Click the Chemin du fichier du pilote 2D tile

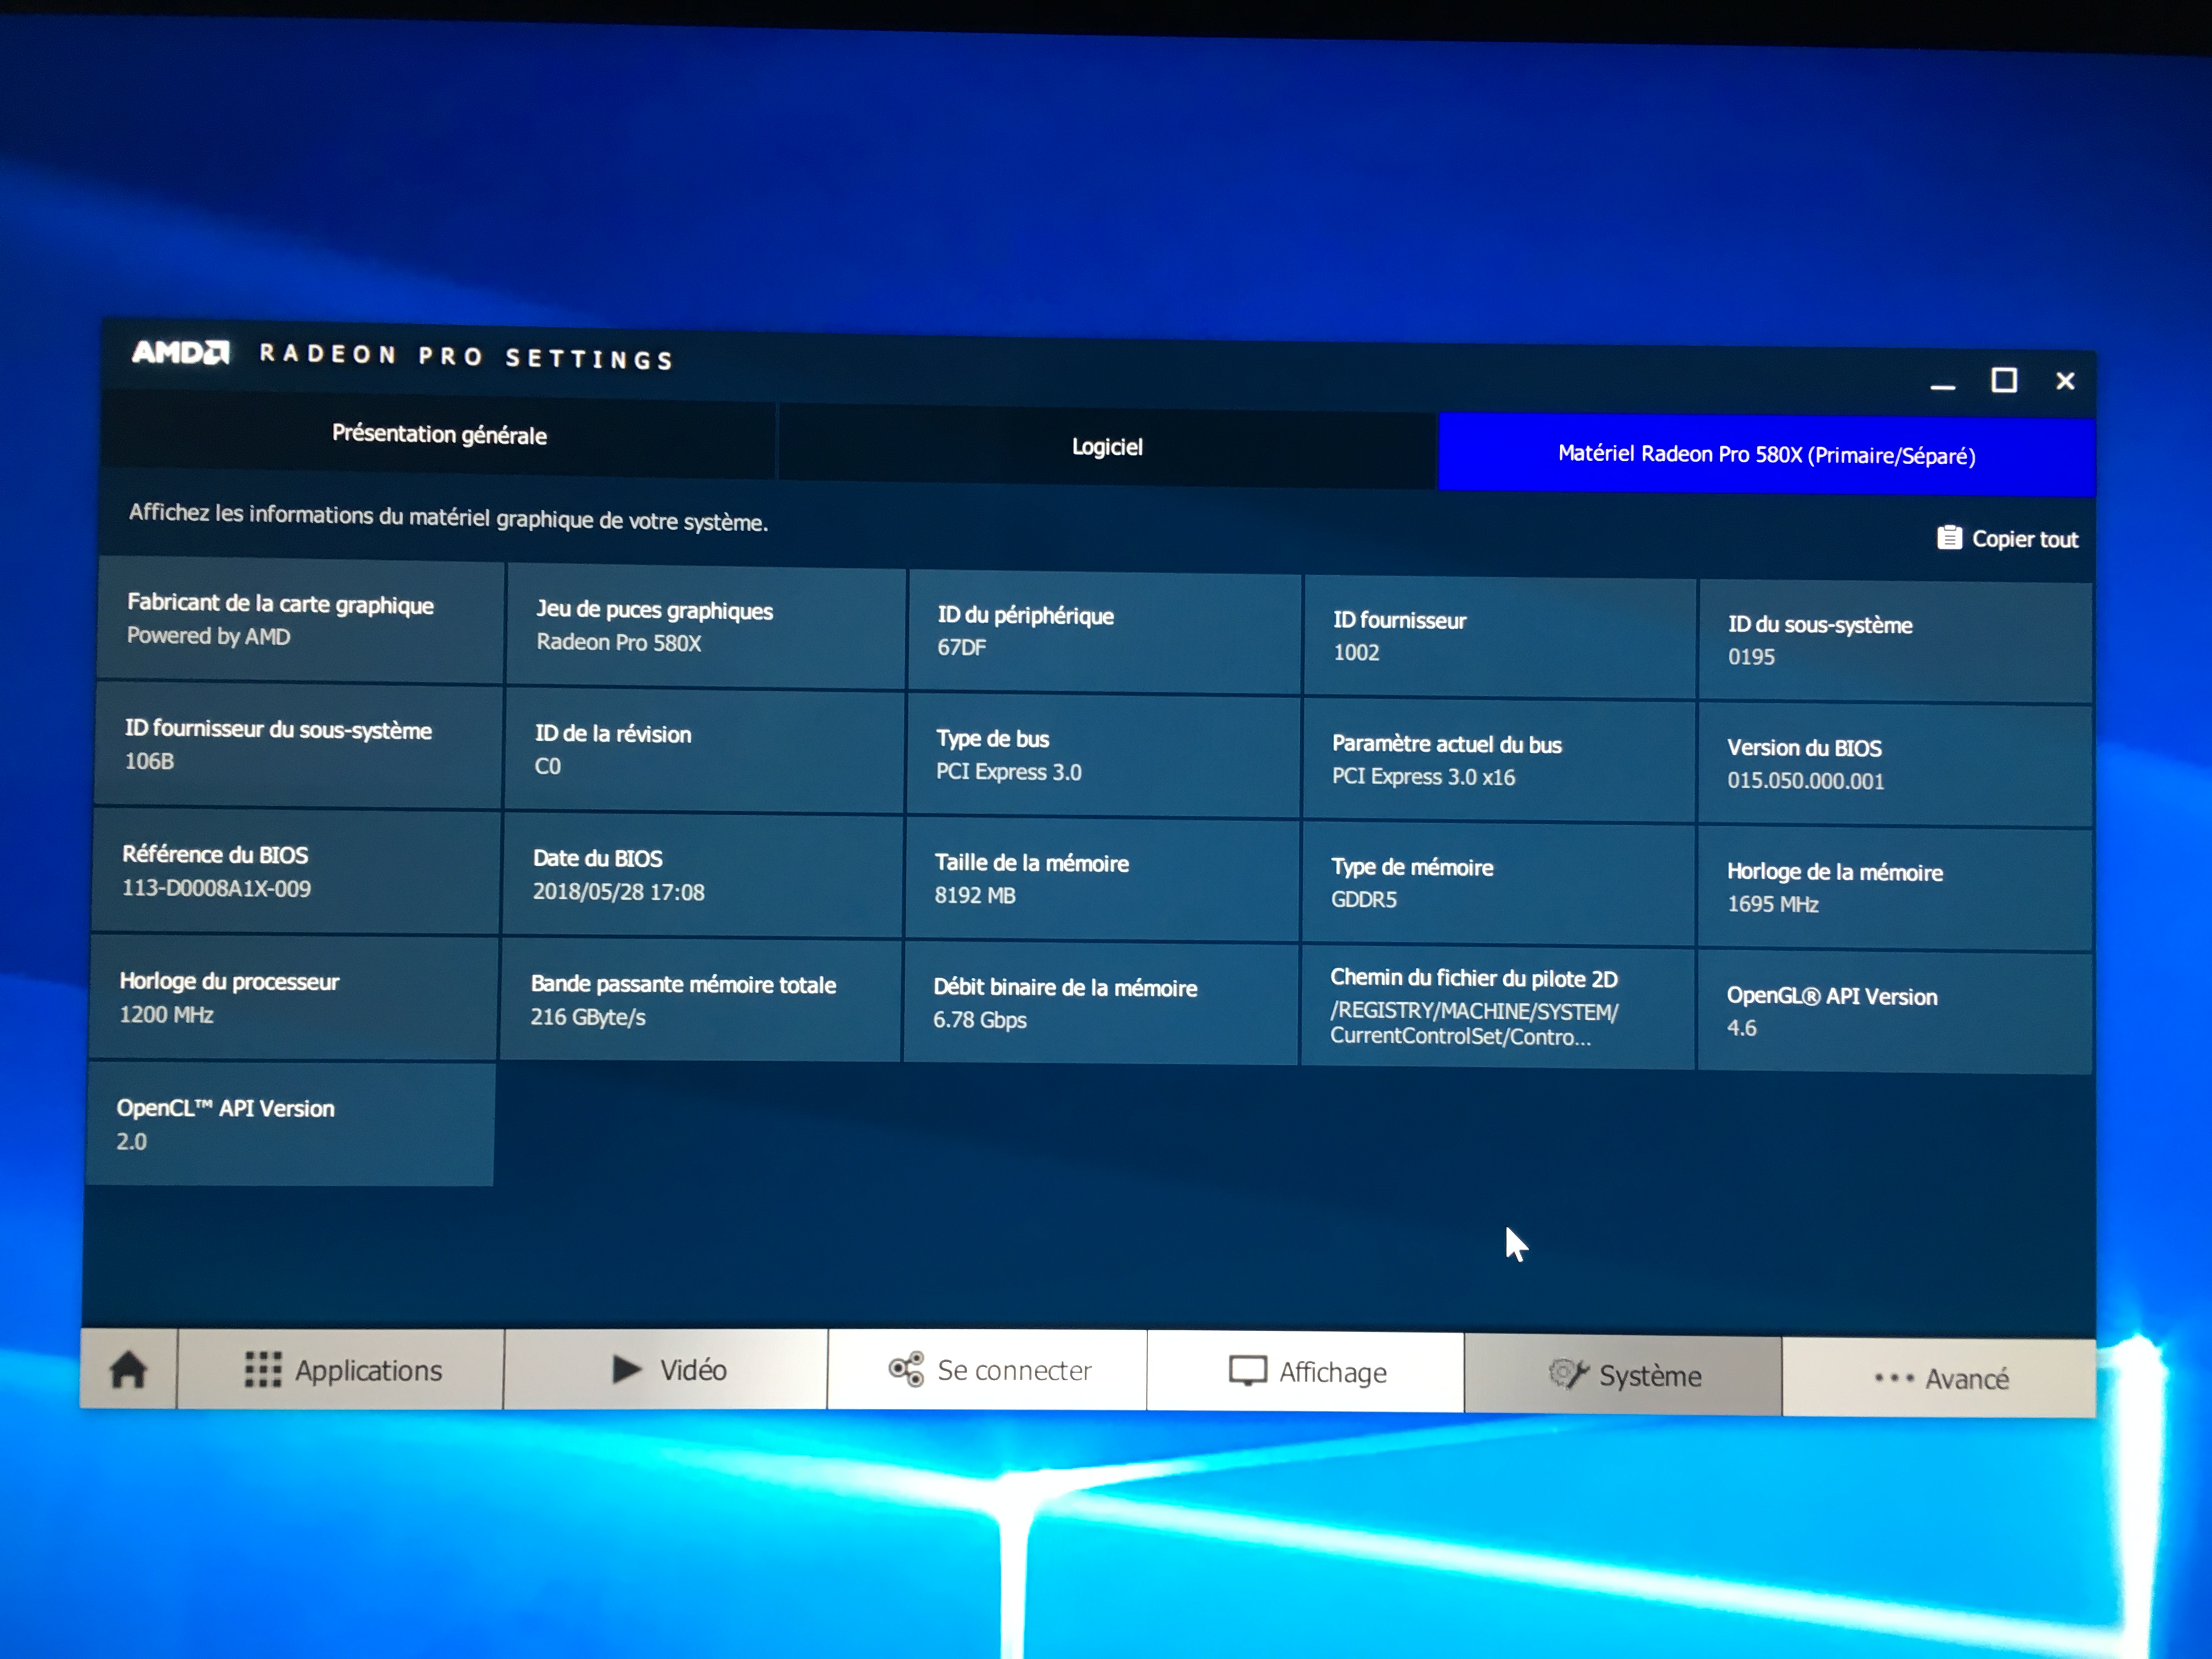tap(1497, 1006)
